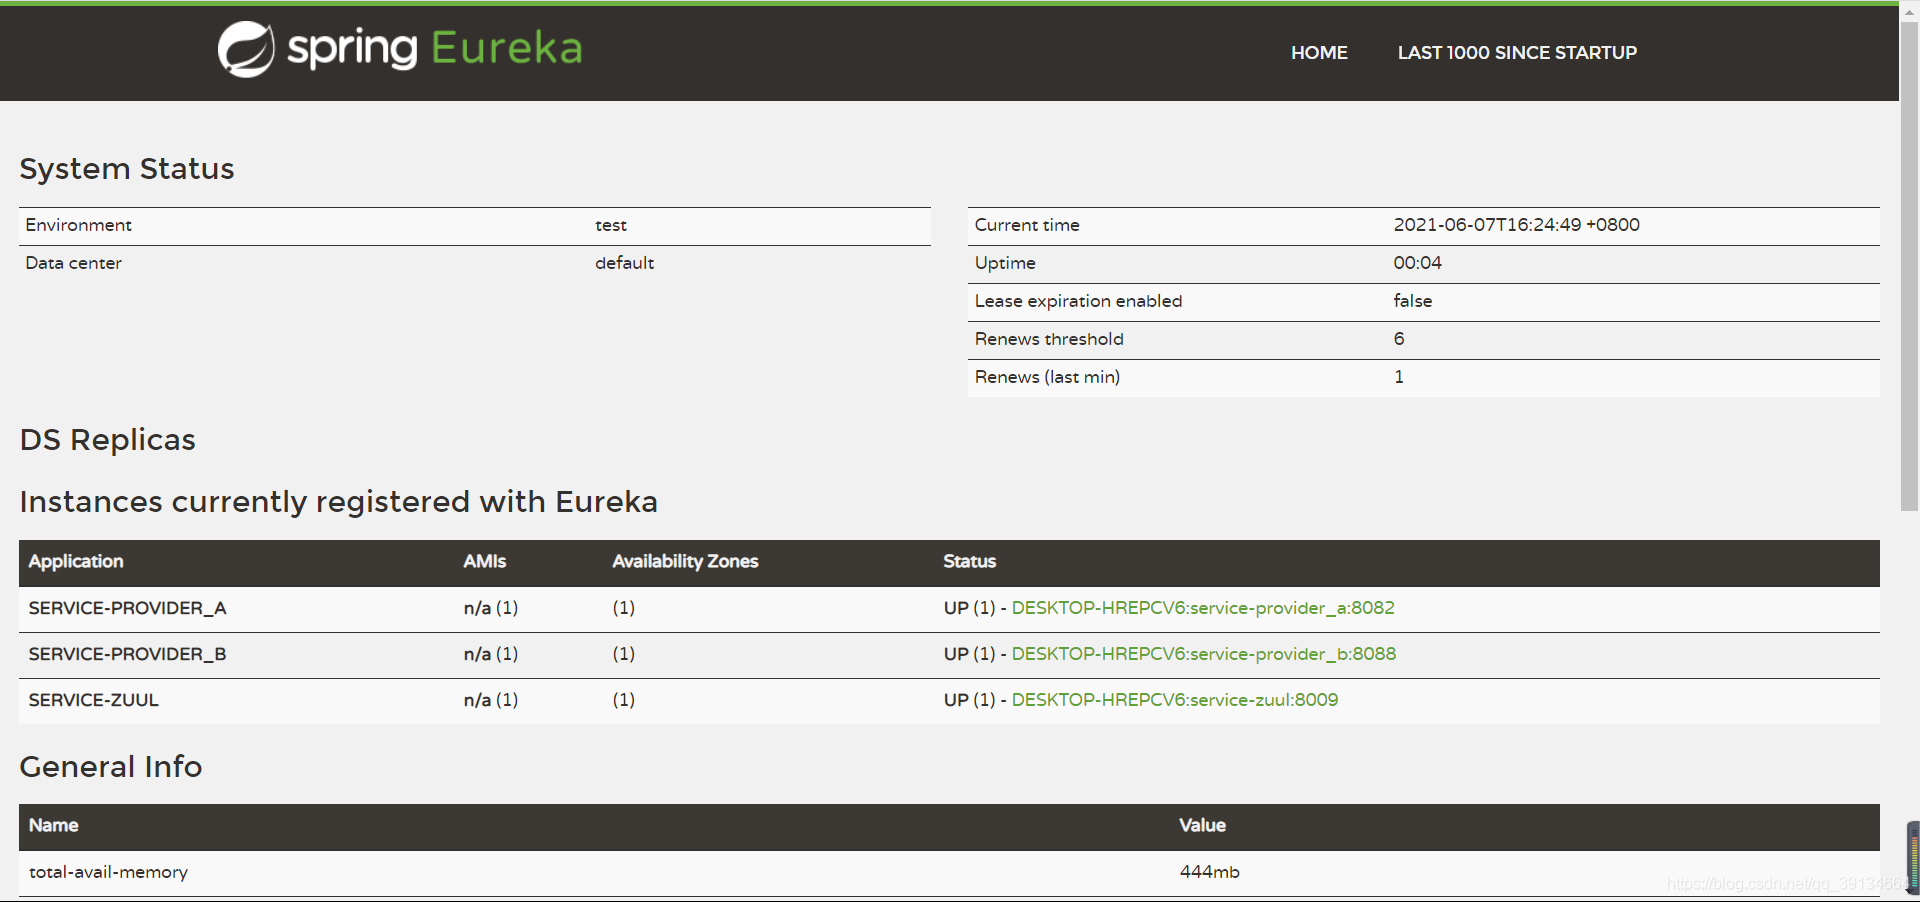The image size is (1920, 902).
Task: Click the DS Replicas heading
Action: click(108, 440)
